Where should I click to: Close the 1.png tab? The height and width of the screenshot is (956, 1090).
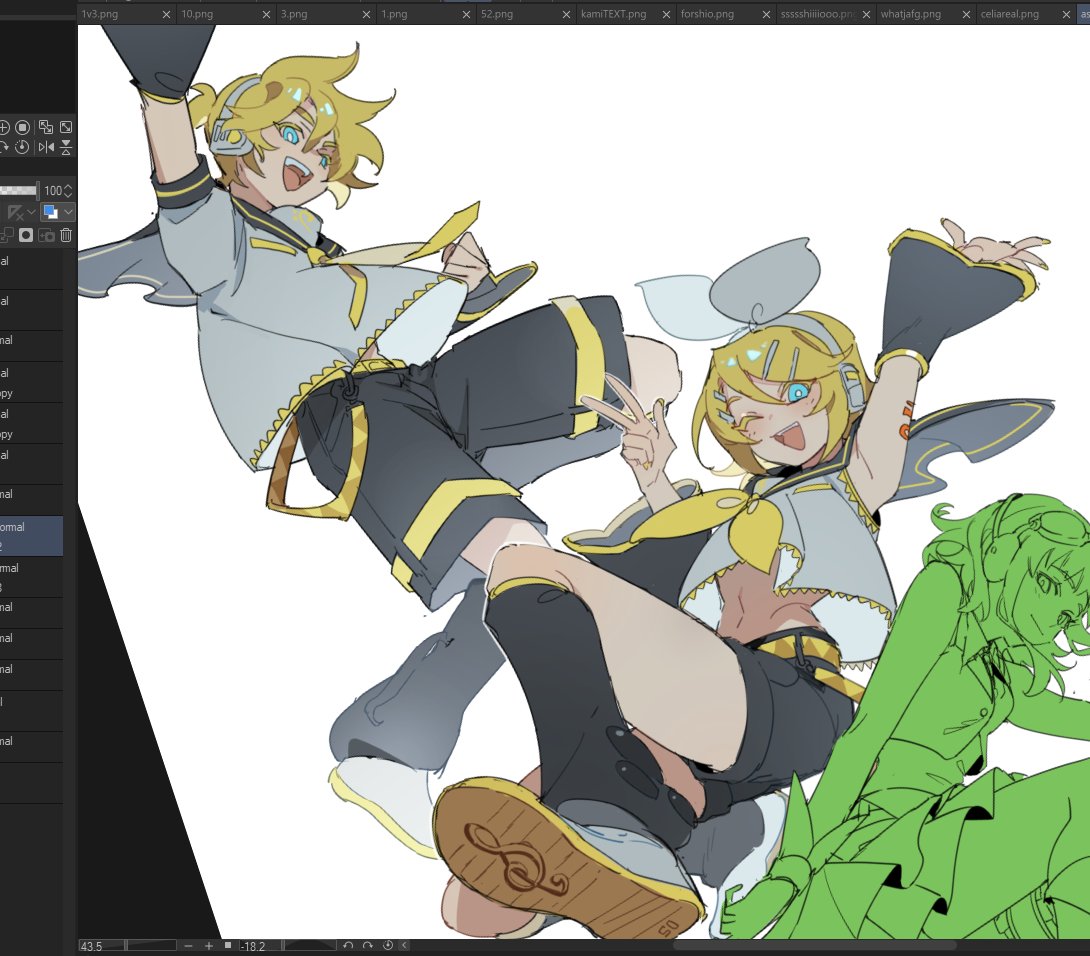click(466, 15)
